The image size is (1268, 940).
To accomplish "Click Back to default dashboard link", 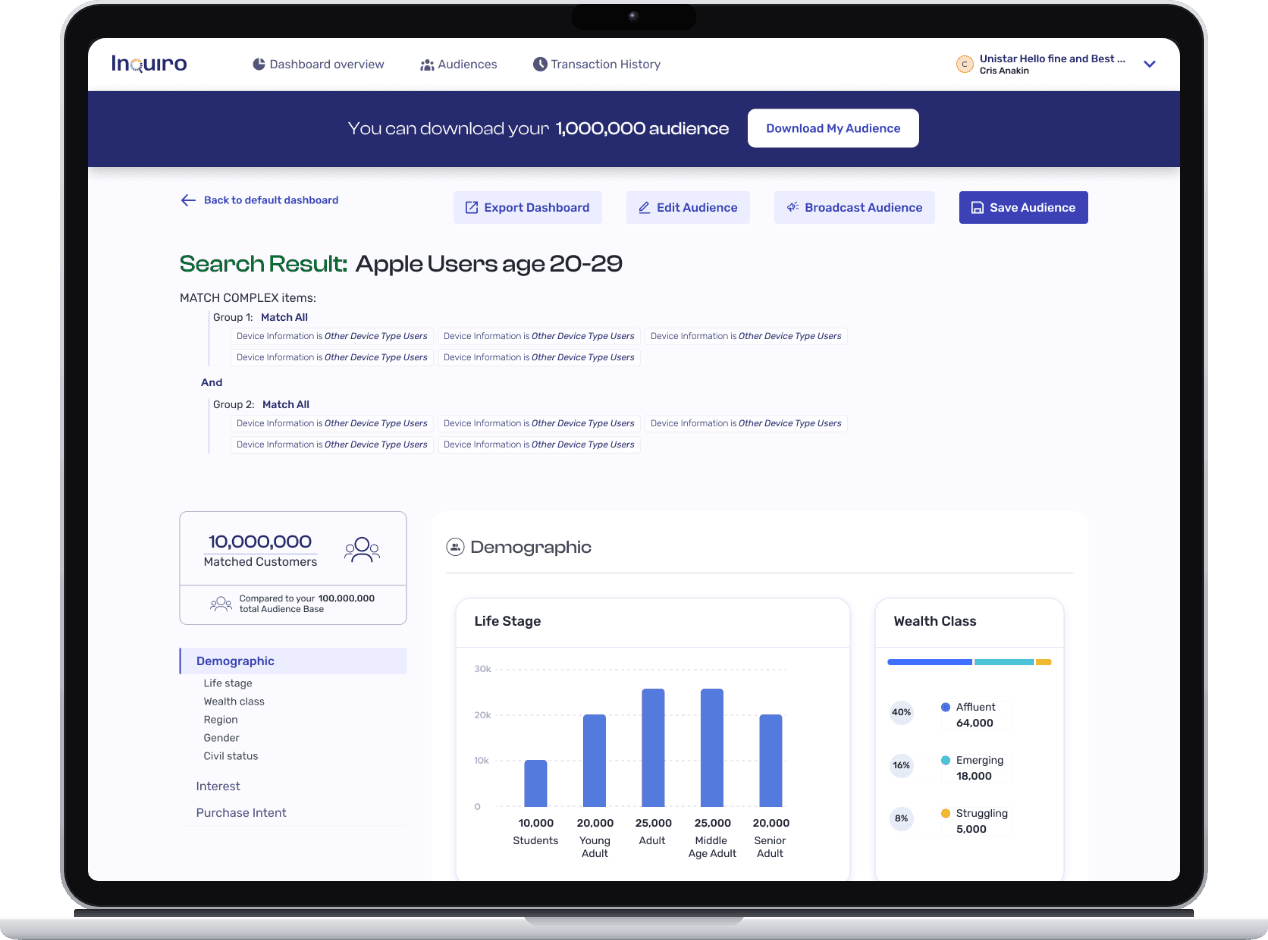I will click(271, 200).
